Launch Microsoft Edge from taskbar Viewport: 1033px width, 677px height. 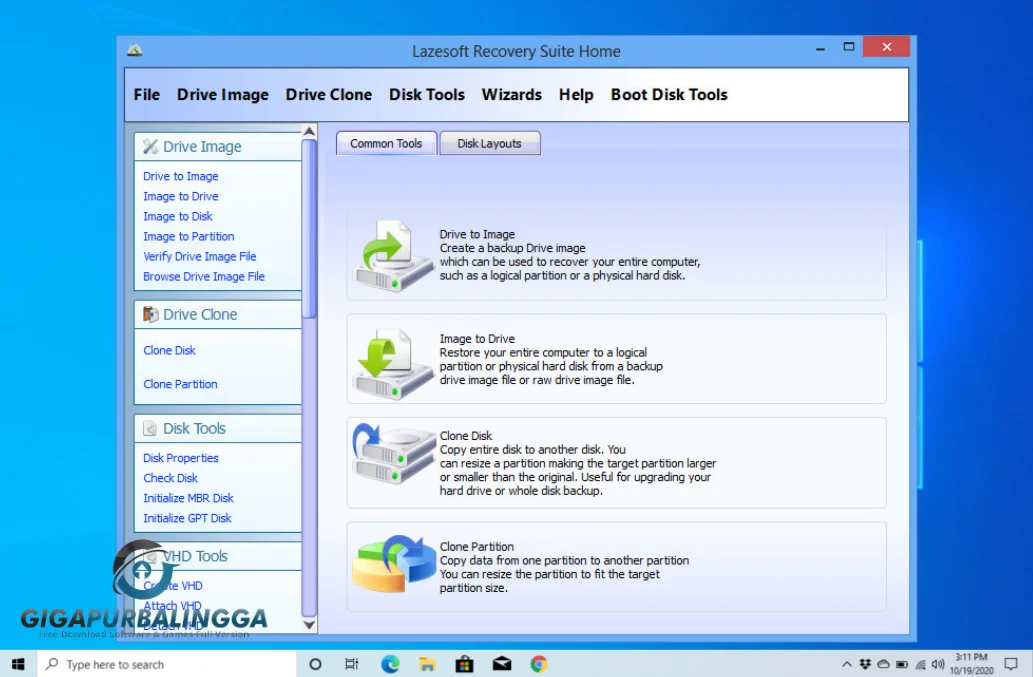(x=390, y=664)
